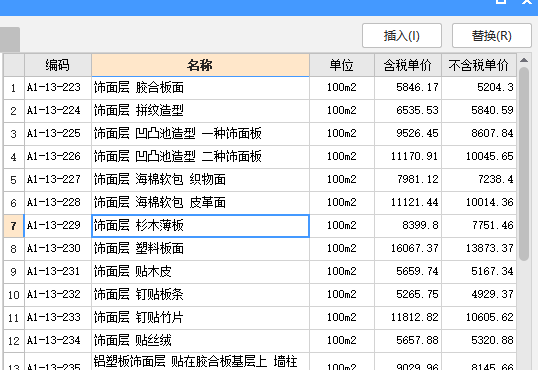Select 饰面层 拼纹造型 name cell

[x=200, y=111]
